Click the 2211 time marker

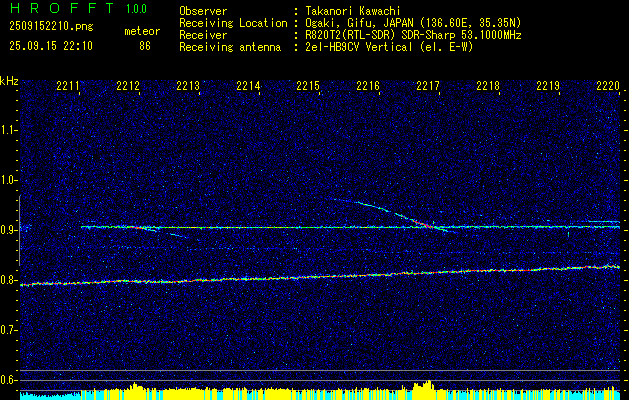68,86
